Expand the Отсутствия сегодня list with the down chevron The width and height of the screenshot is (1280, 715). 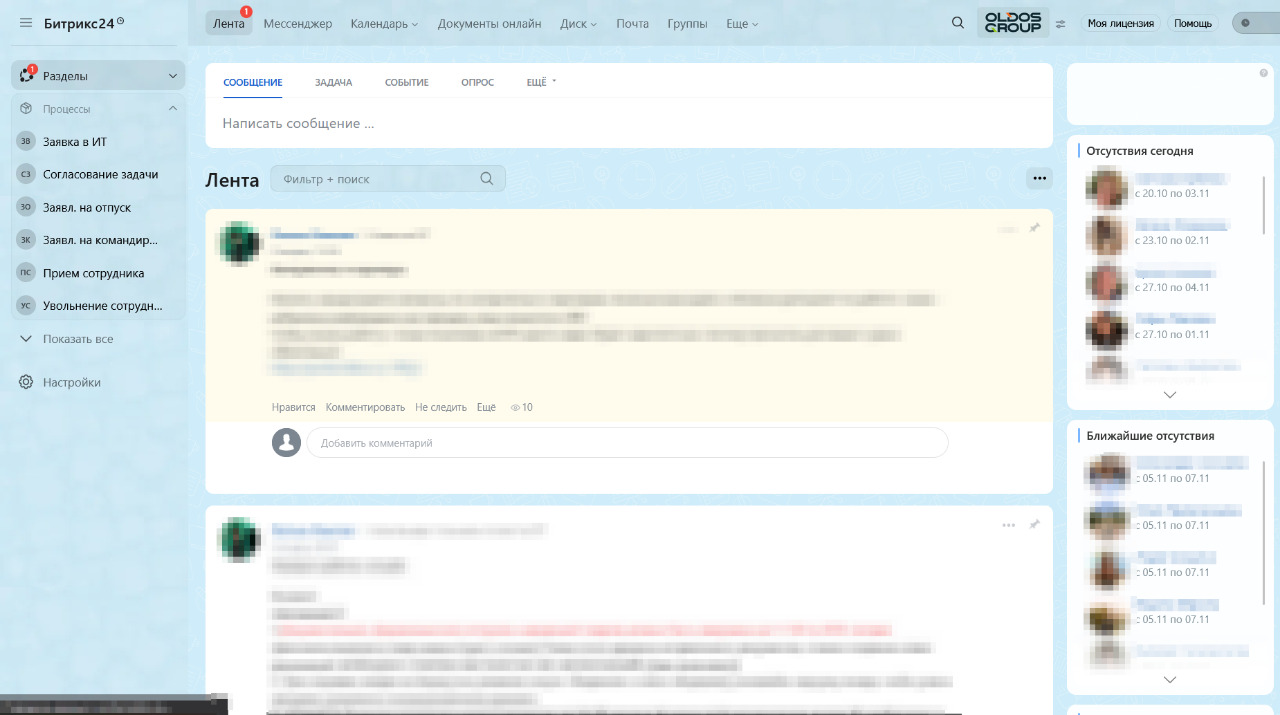pos(1170,395)
